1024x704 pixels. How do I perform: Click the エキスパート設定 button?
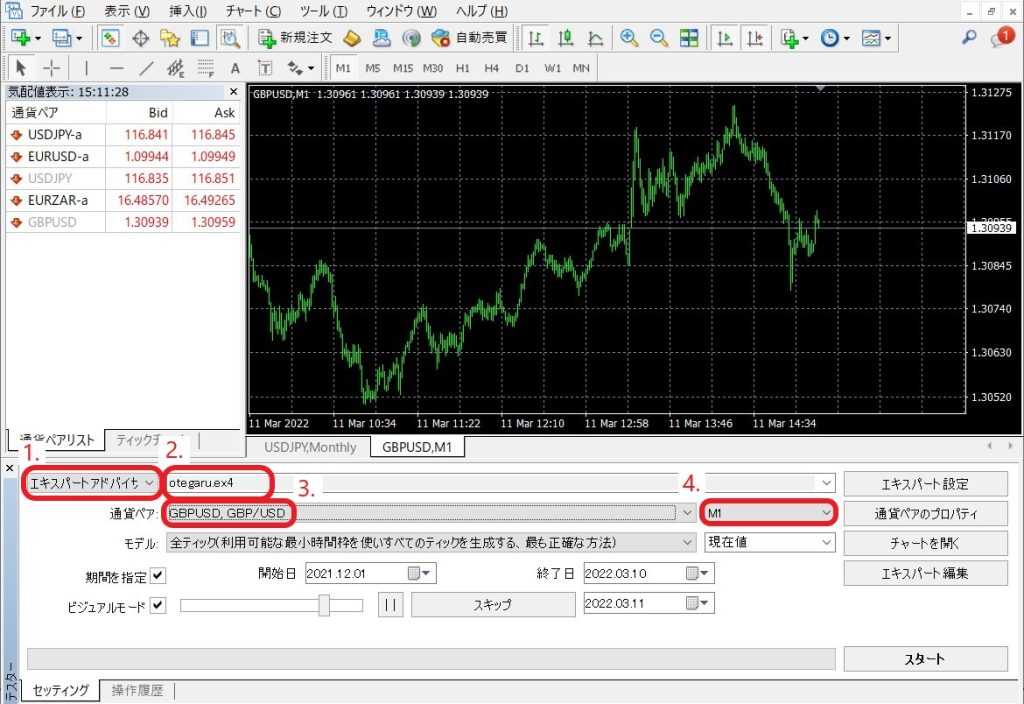coord(924,484)
